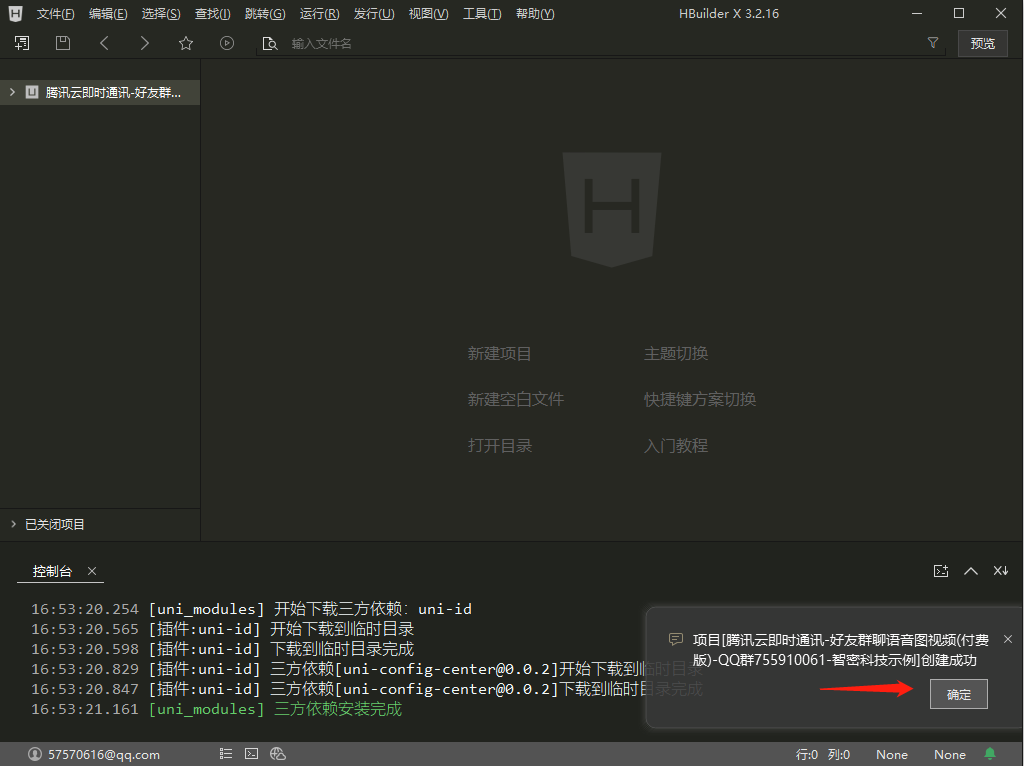Image resolution: width=1024 pixels, height=766 pixels.
Task: Open the terminal icon in status bar
Action: pos(251,754)
